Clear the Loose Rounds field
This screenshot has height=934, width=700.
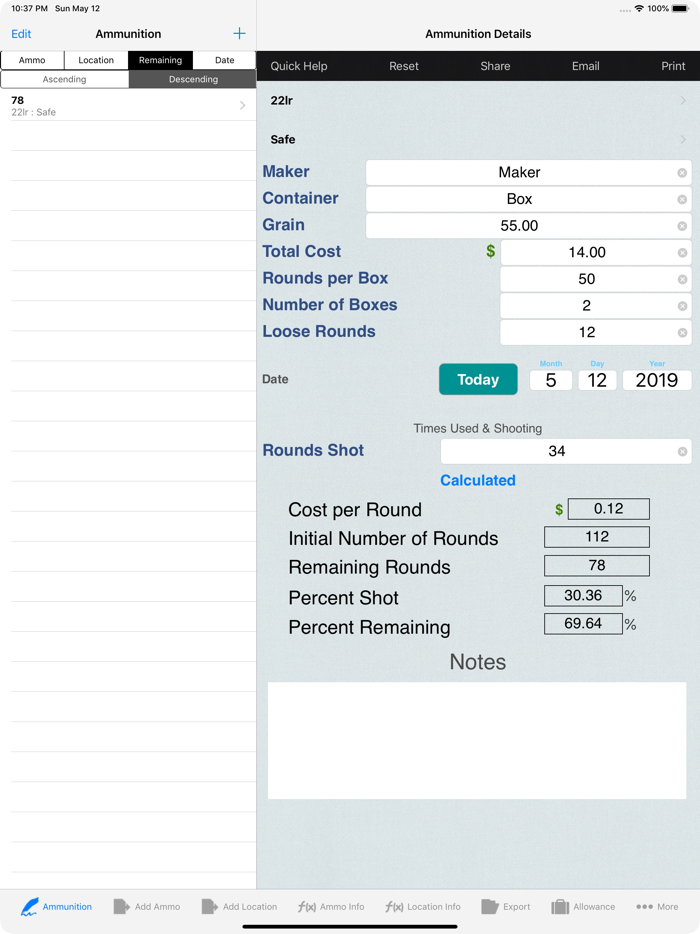(x=682, y=333)
